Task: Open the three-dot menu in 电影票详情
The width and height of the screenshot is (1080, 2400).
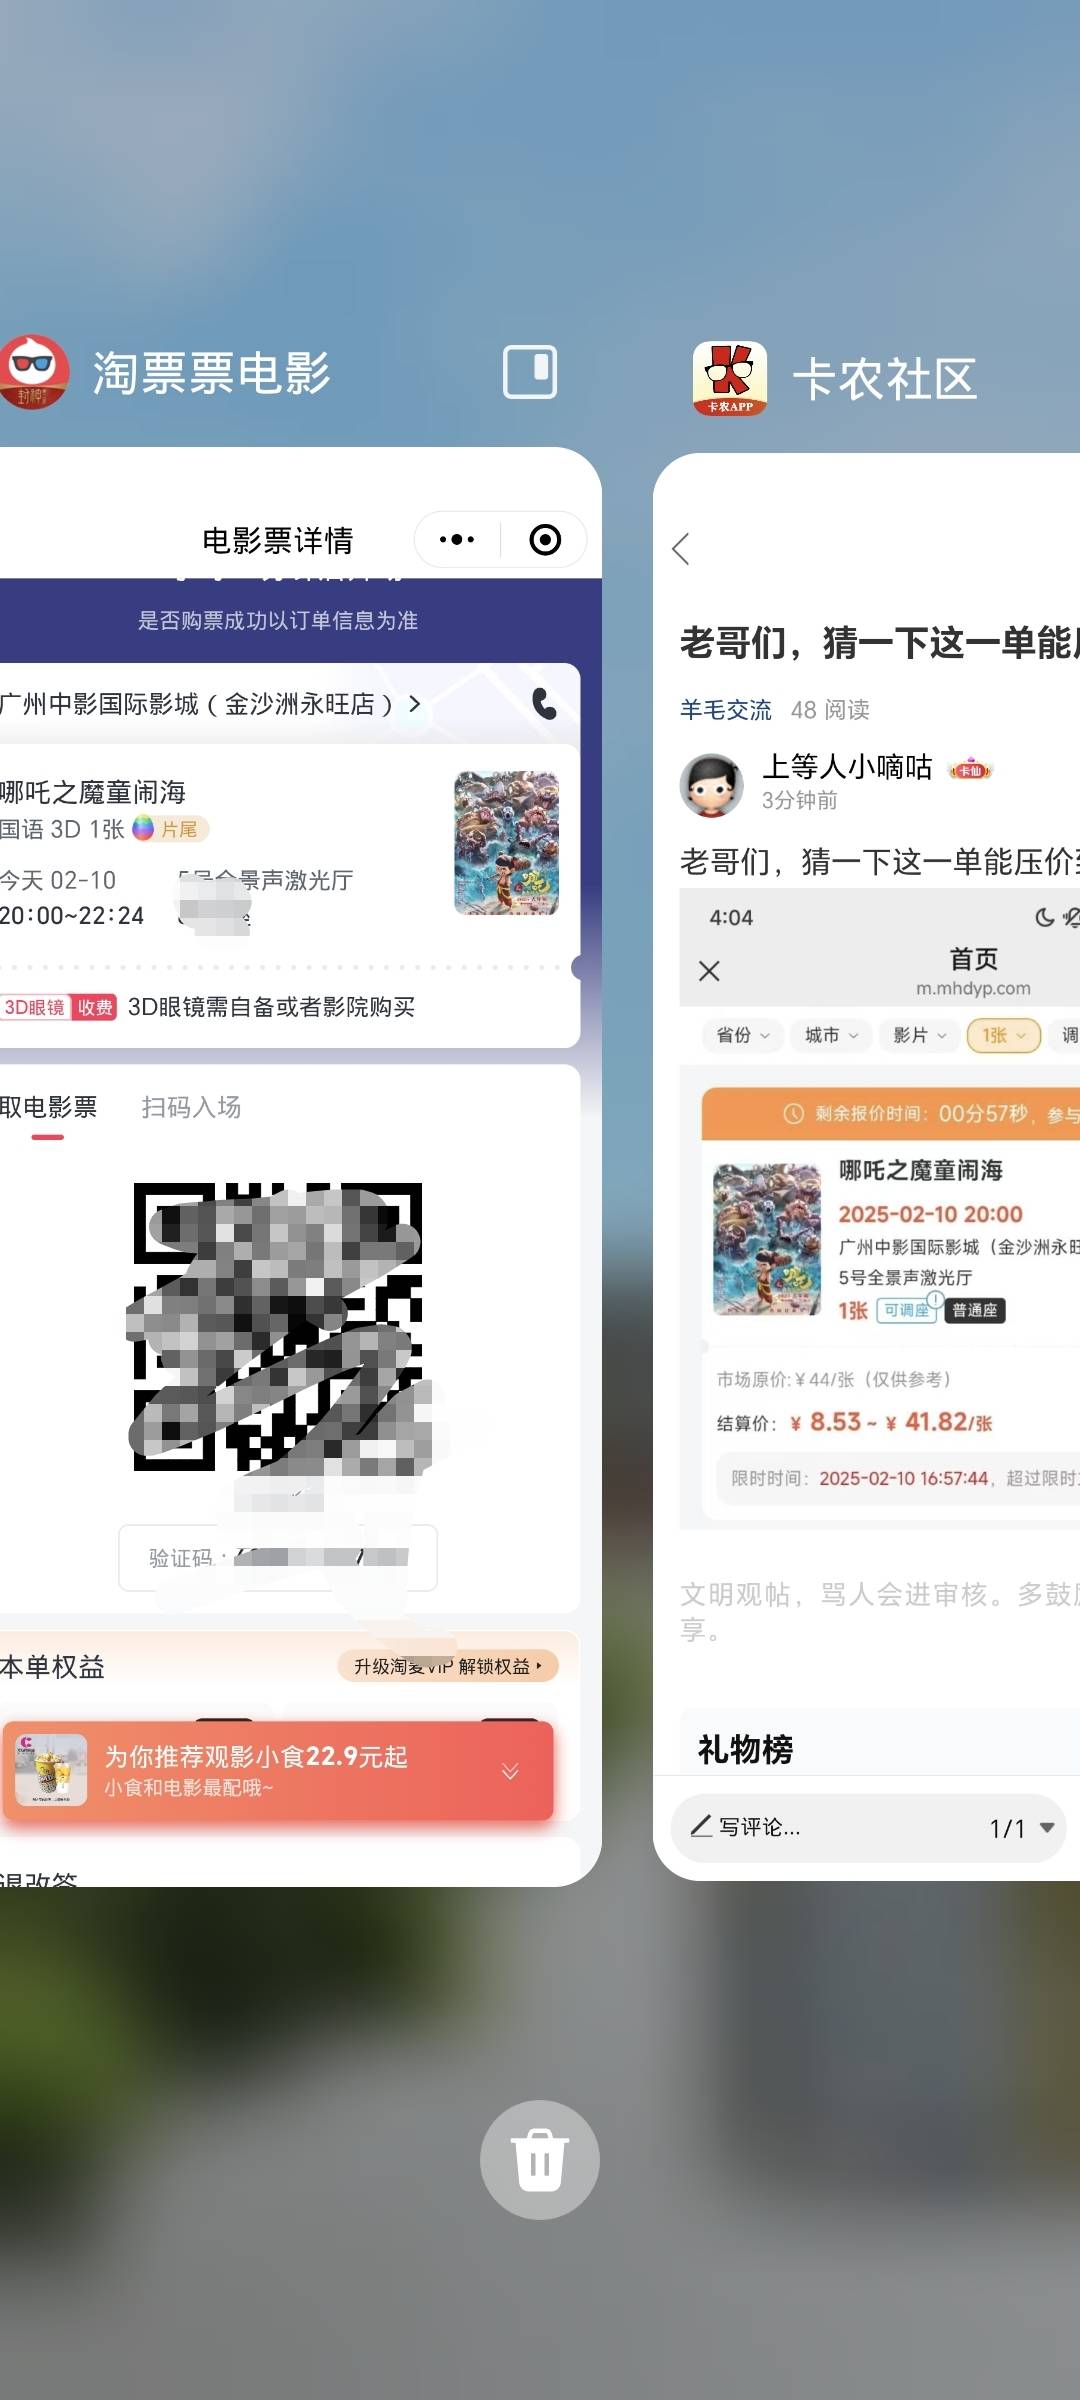Action: (457, 540)
